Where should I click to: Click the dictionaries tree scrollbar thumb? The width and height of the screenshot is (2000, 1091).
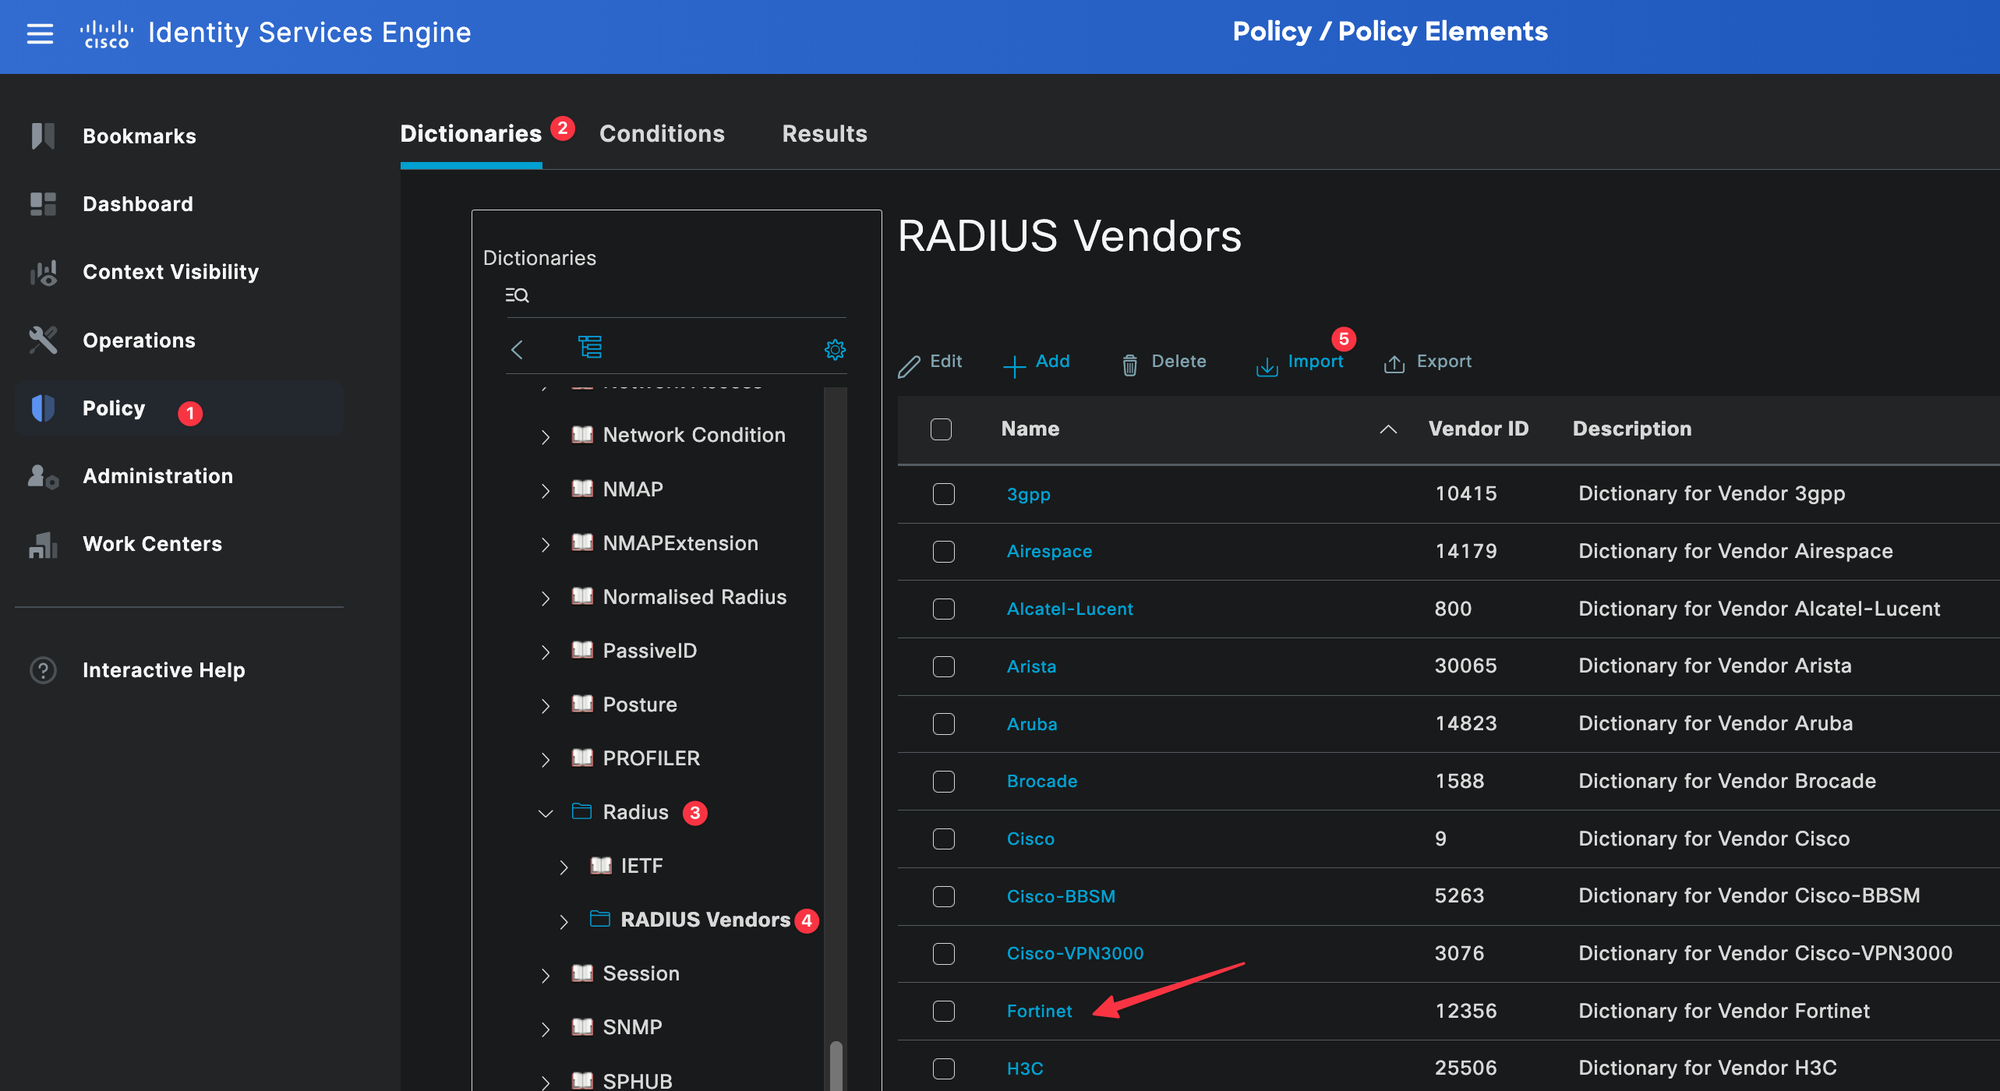coord(836,1065)
